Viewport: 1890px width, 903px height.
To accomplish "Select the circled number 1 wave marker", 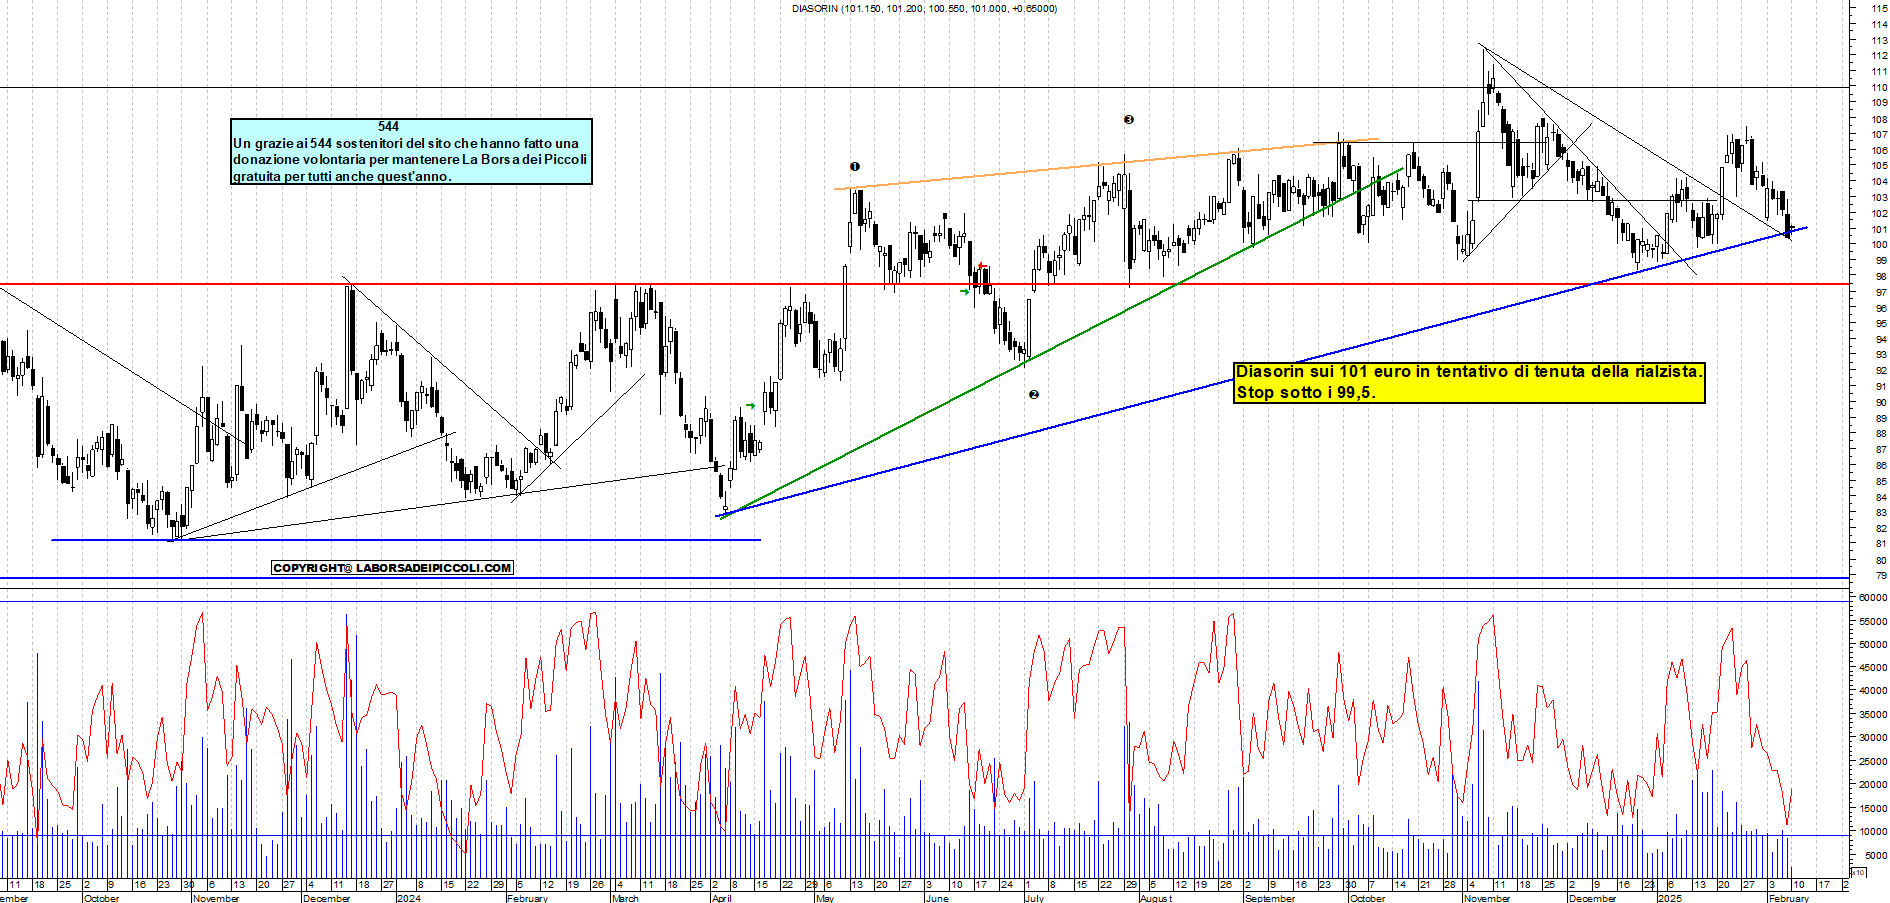I will coord(854,167).
